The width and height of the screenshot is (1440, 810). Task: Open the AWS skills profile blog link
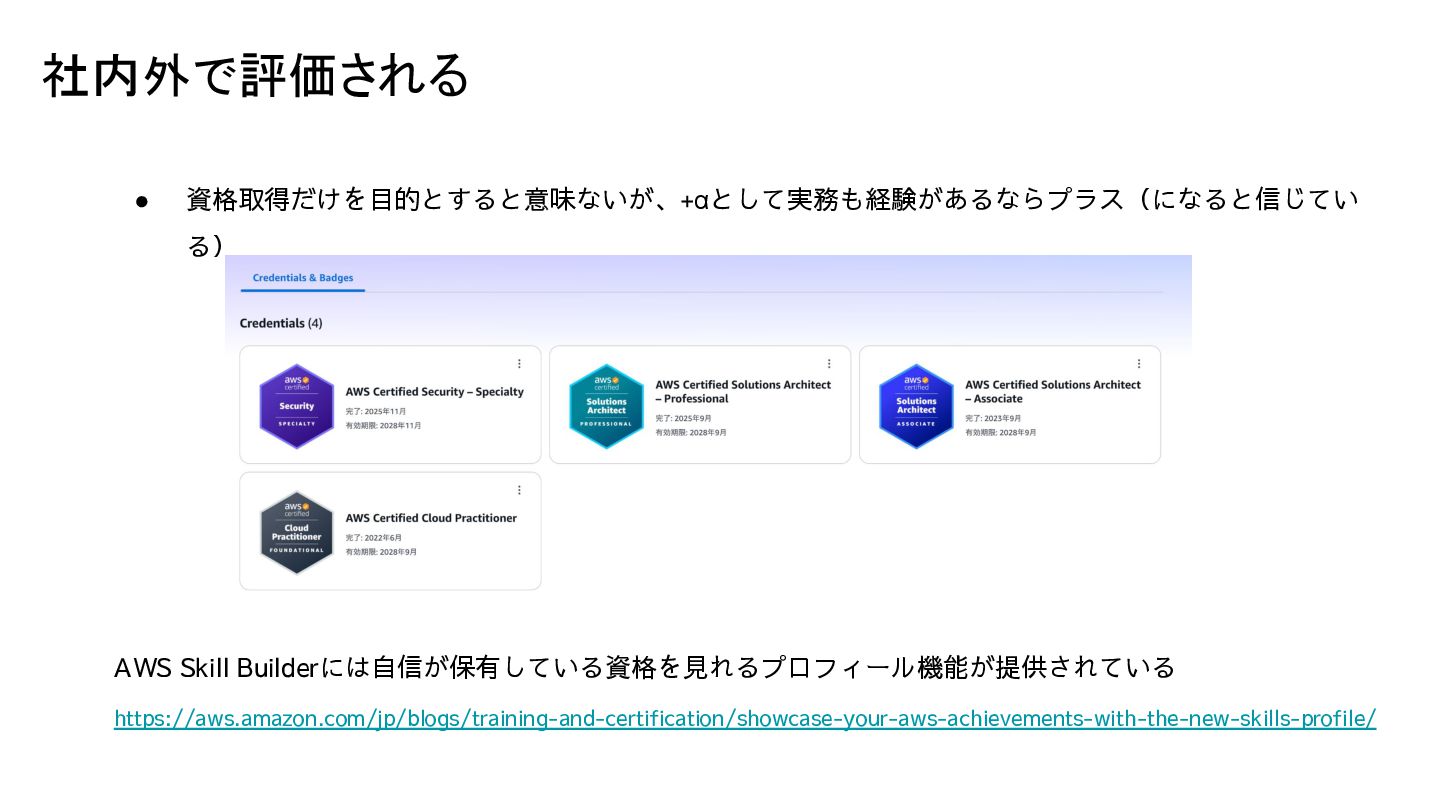click(x=745, y=718)
